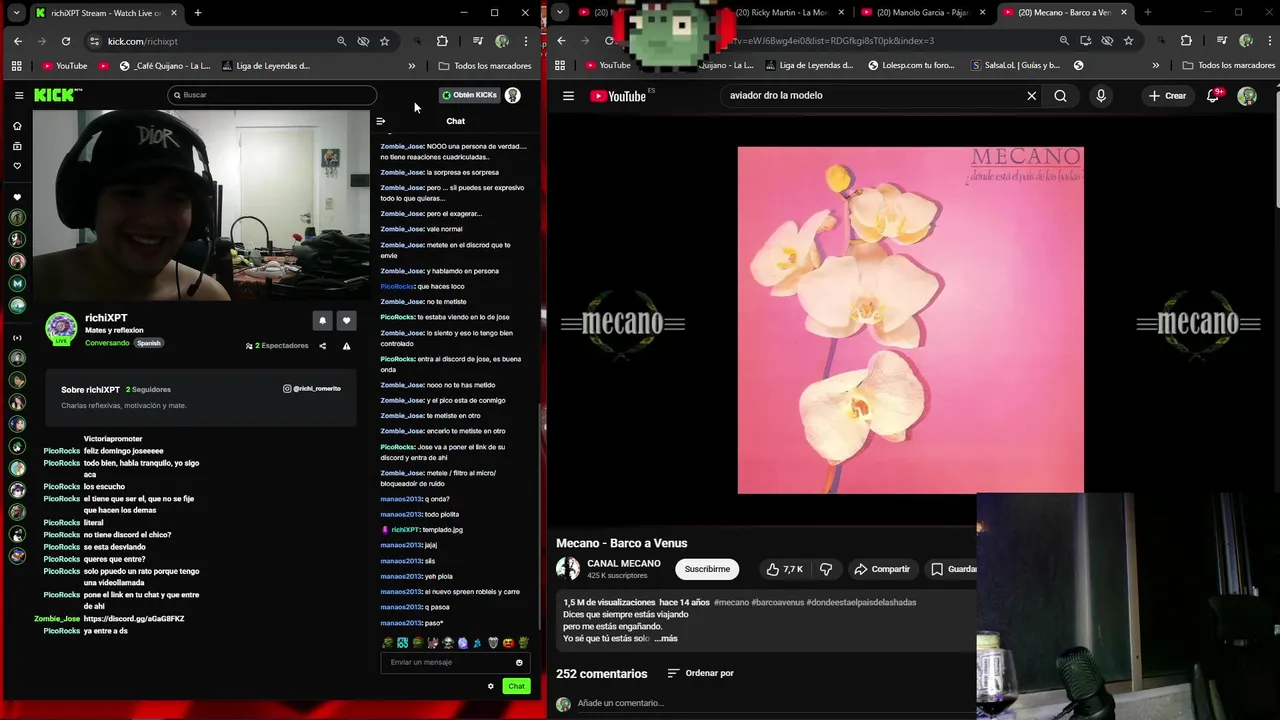Click the 'Obtén KICKs' button

point(469,95)
